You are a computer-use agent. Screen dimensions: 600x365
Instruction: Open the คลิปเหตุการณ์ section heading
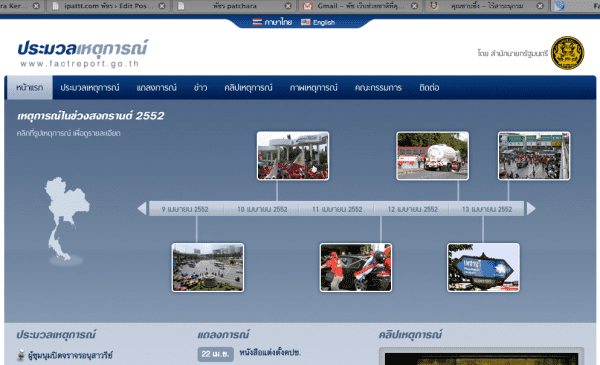pyautogui.click(x=410, y=335)
